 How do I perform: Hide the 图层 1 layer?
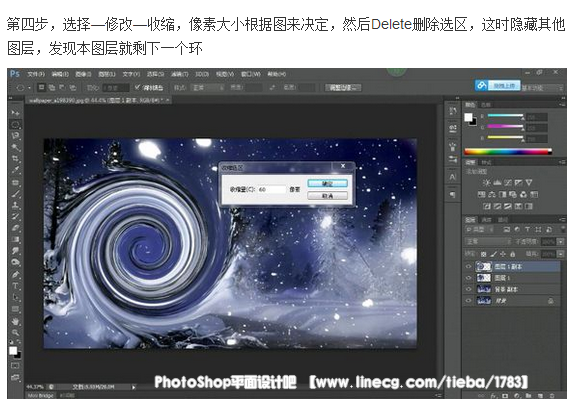[469, 278]
